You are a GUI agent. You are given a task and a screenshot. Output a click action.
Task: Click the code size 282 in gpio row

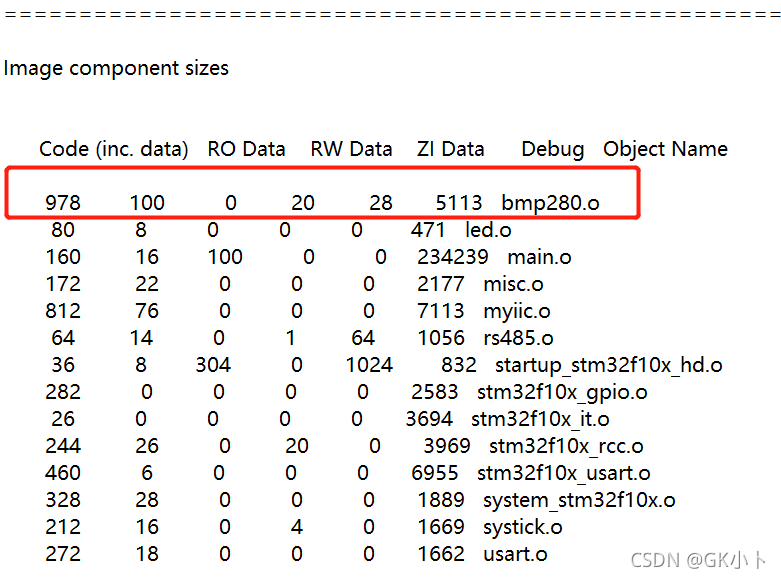(x=63, y=392)
